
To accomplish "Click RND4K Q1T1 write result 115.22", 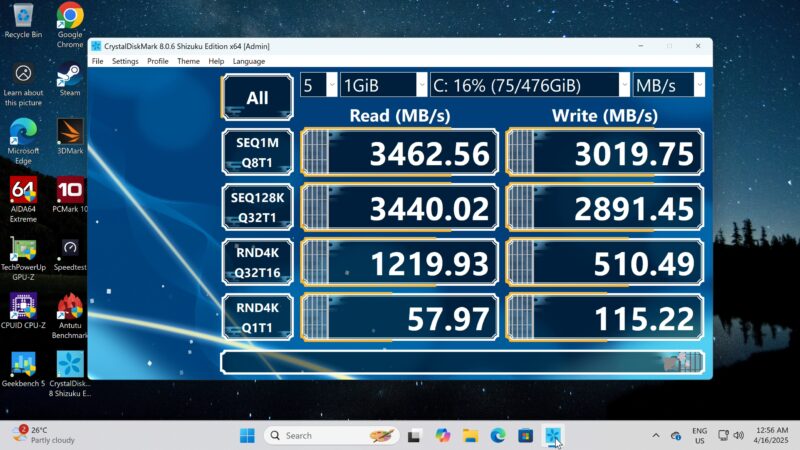I will pos(605,317).
